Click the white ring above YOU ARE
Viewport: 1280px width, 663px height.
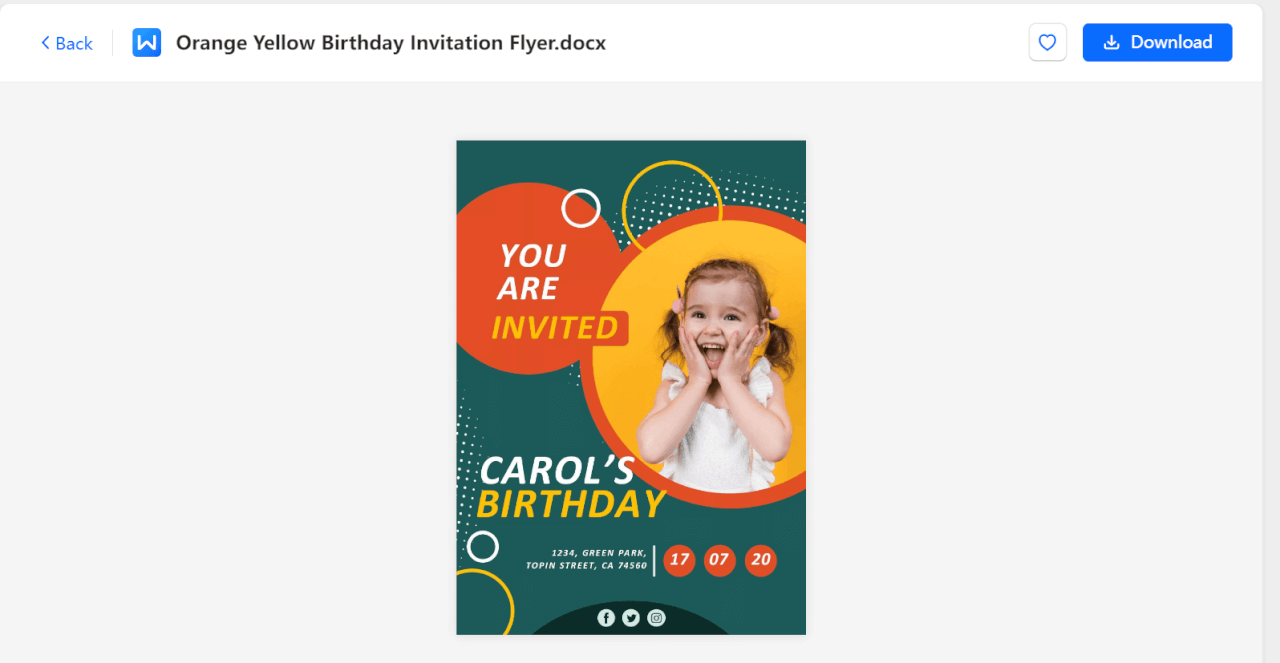point(581,208)
